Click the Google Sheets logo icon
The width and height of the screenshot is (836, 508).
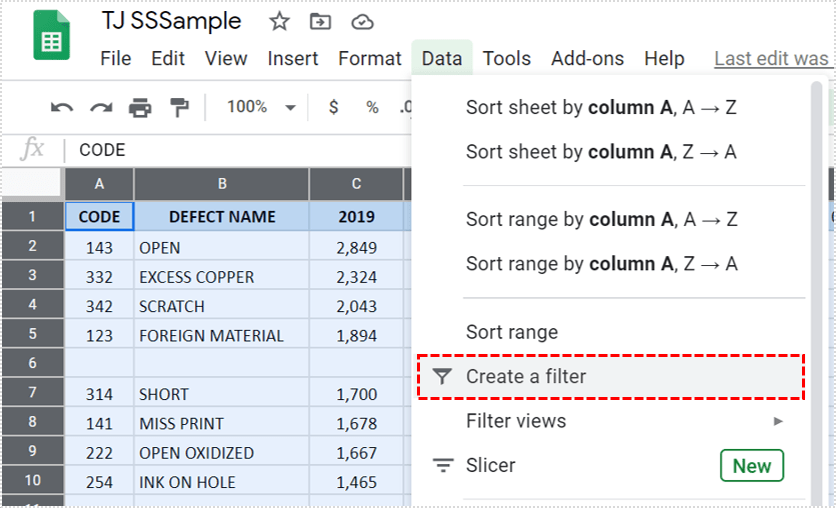coord(51,39)
